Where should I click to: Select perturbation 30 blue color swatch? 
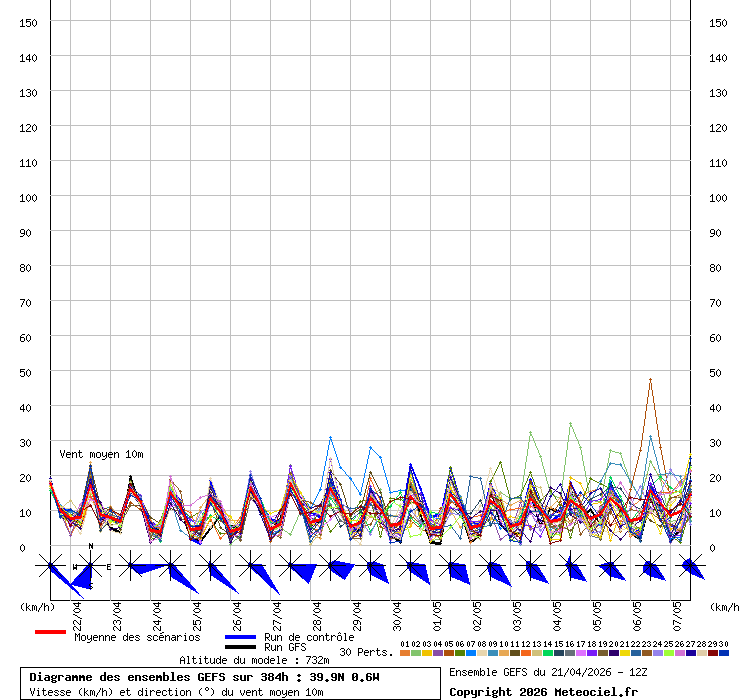[724, 653]
